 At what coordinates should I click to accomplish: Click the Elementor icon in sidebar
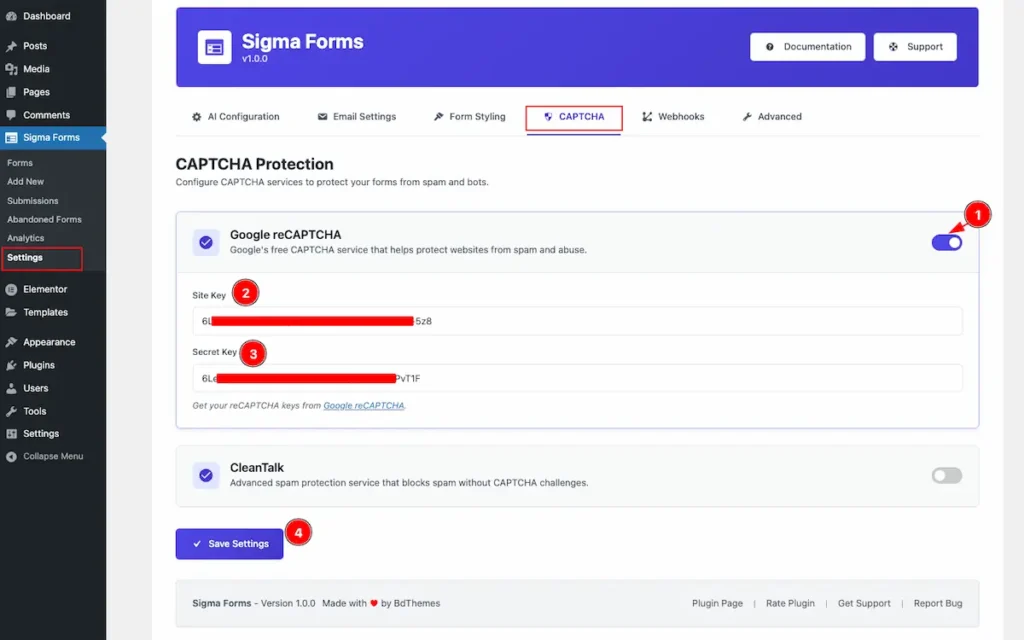click(x=11, y=289)
